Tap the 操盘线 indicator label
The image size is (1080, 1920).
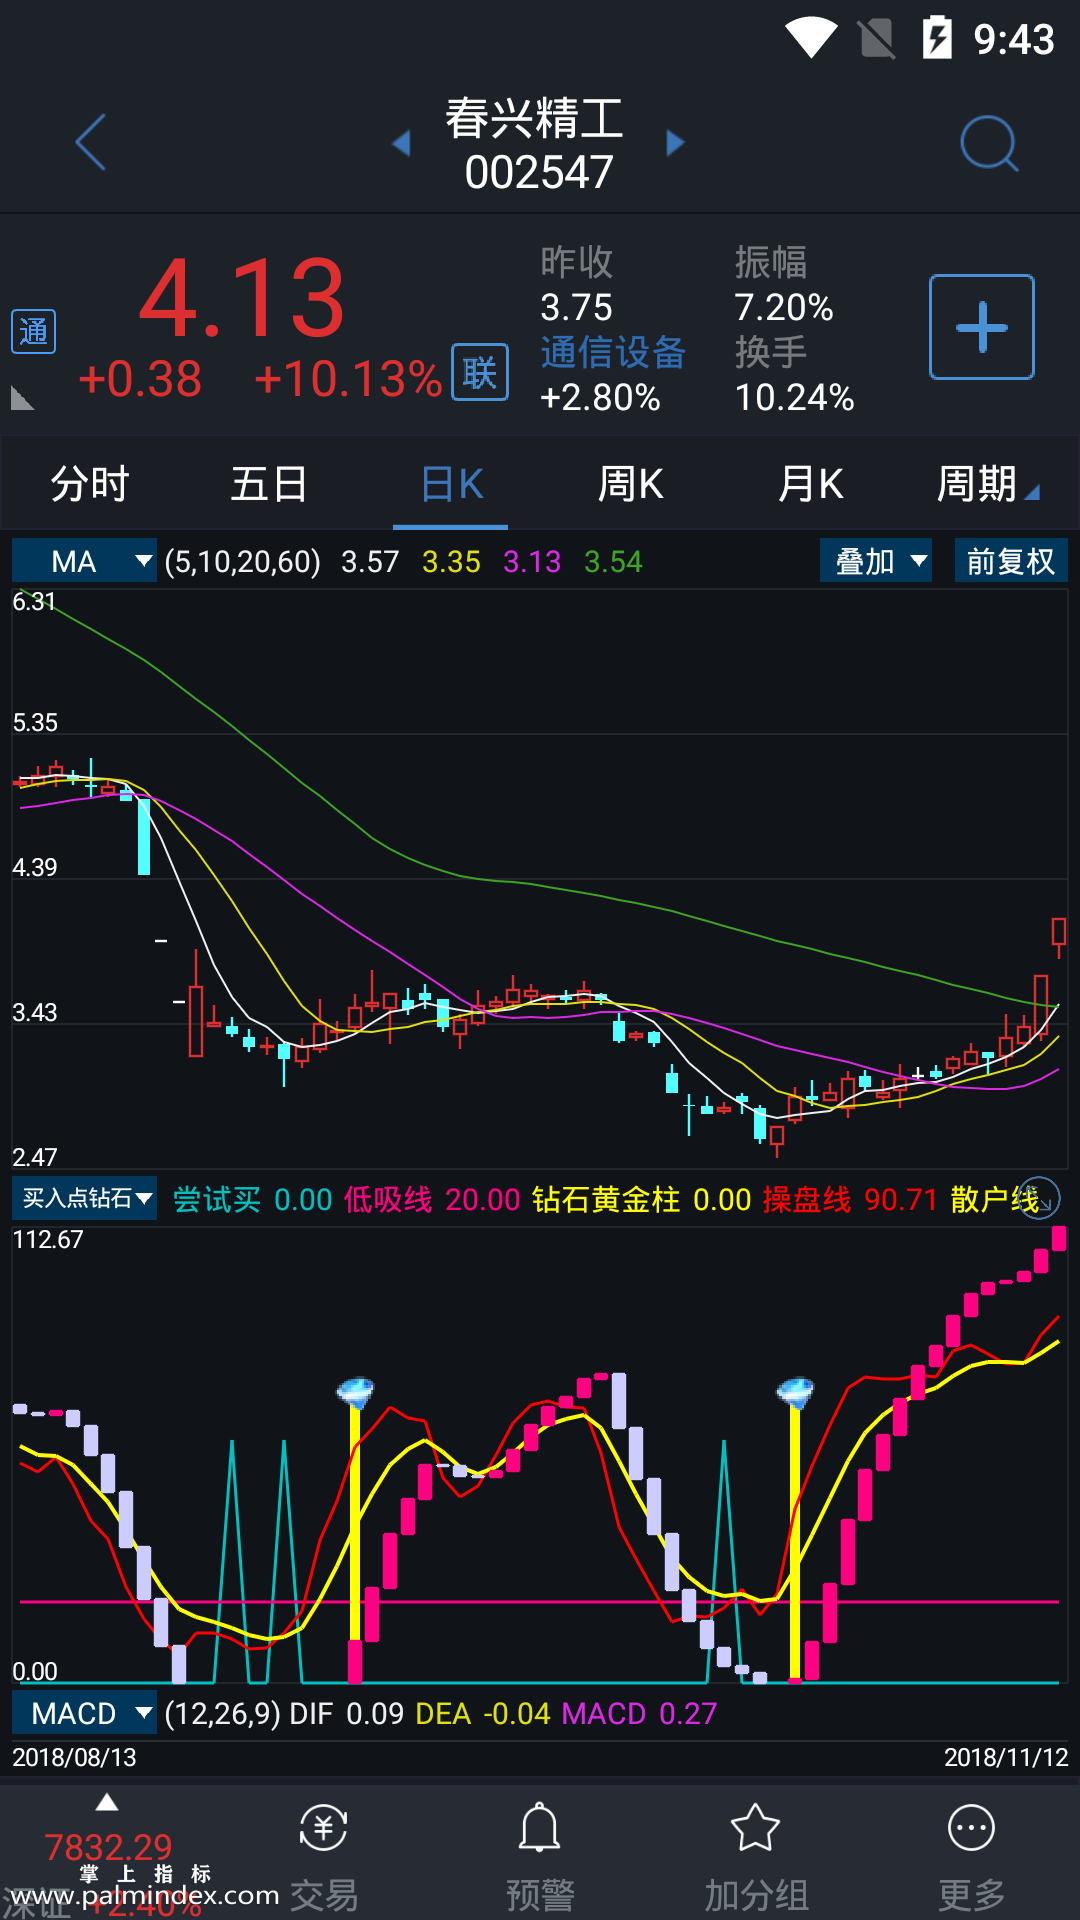click(x=807, y=1199)
